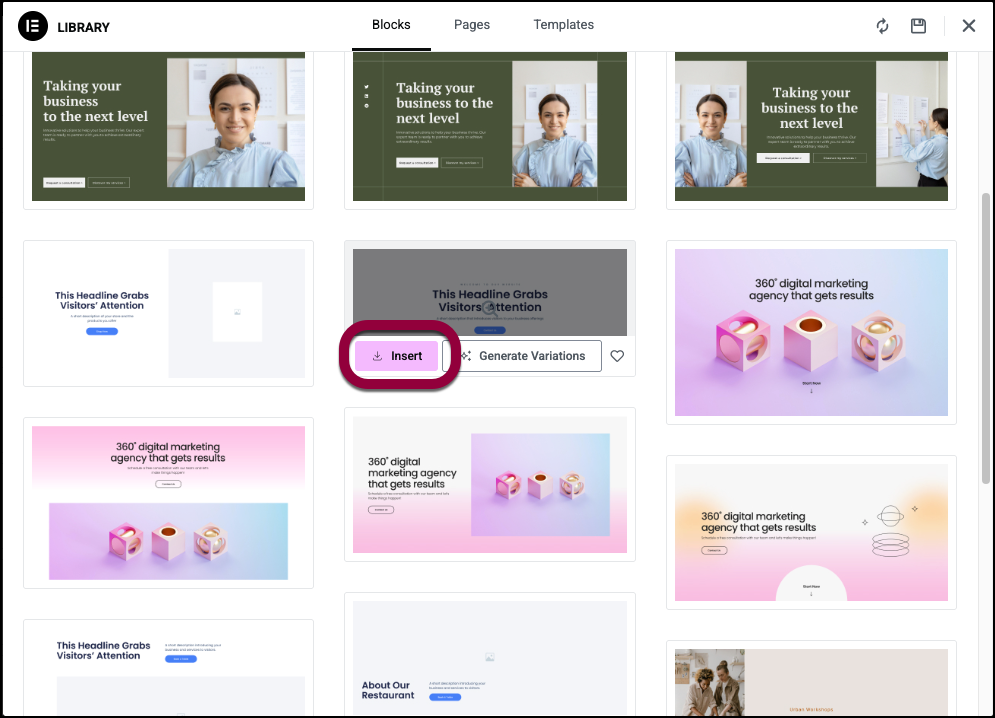Select centered green business block with two photos
The width and height of the screenshot is (995, 718).
coord(811,126)
